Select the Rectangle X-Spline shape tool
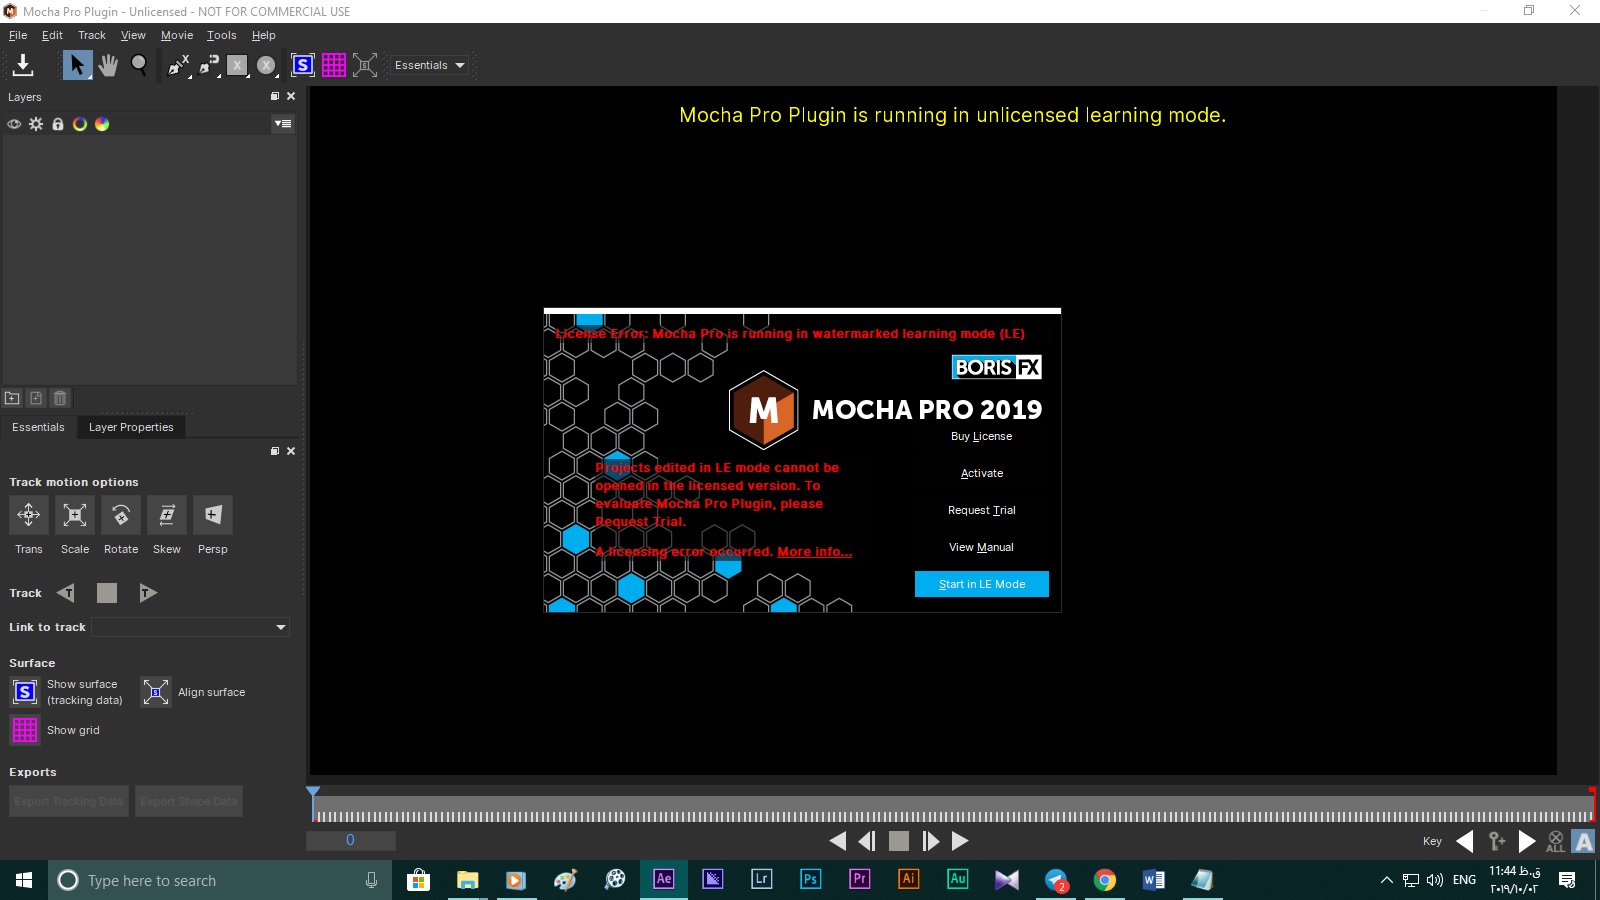This screenshot has height=900, width=1600. tap(236, 65)
